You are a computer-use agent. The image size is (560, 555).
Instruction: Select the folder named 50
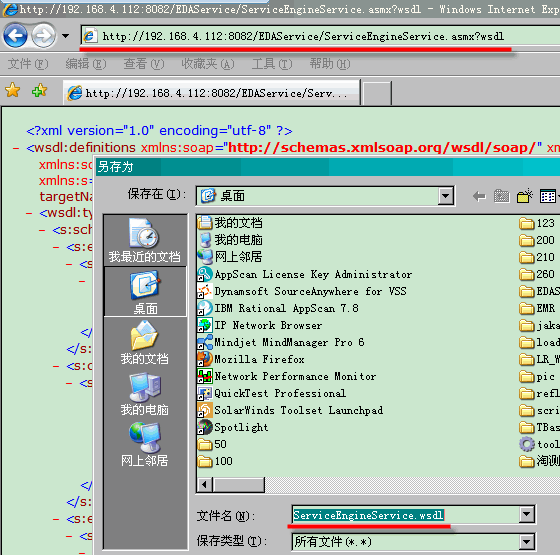point(212,444)
